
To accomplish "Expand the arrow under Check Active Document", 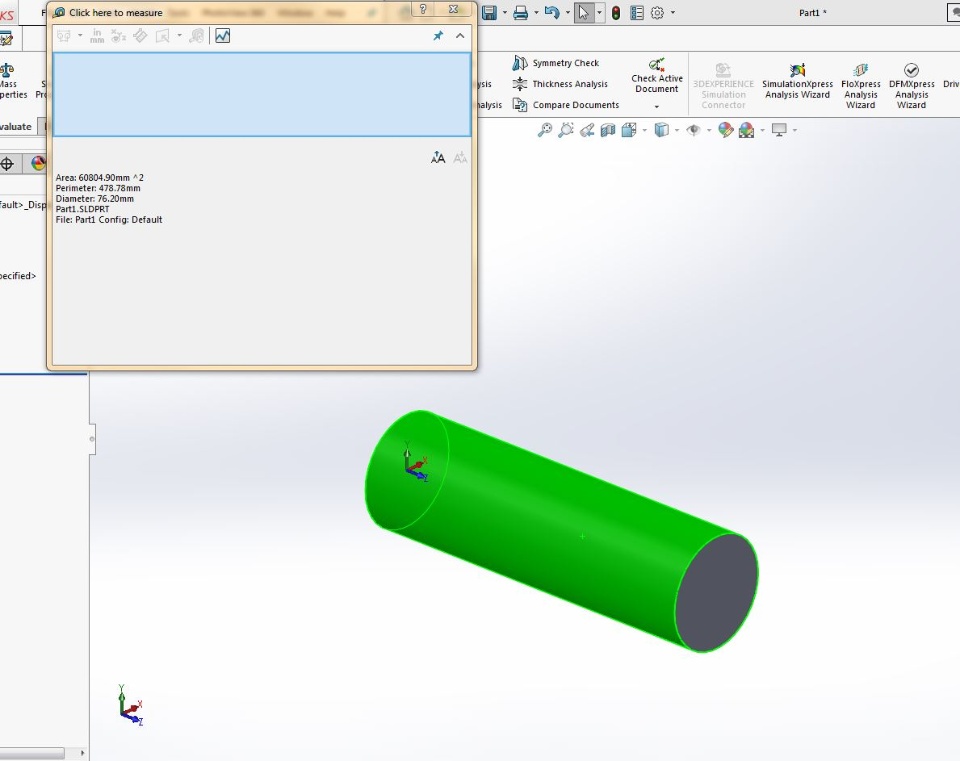I will 657,107.
